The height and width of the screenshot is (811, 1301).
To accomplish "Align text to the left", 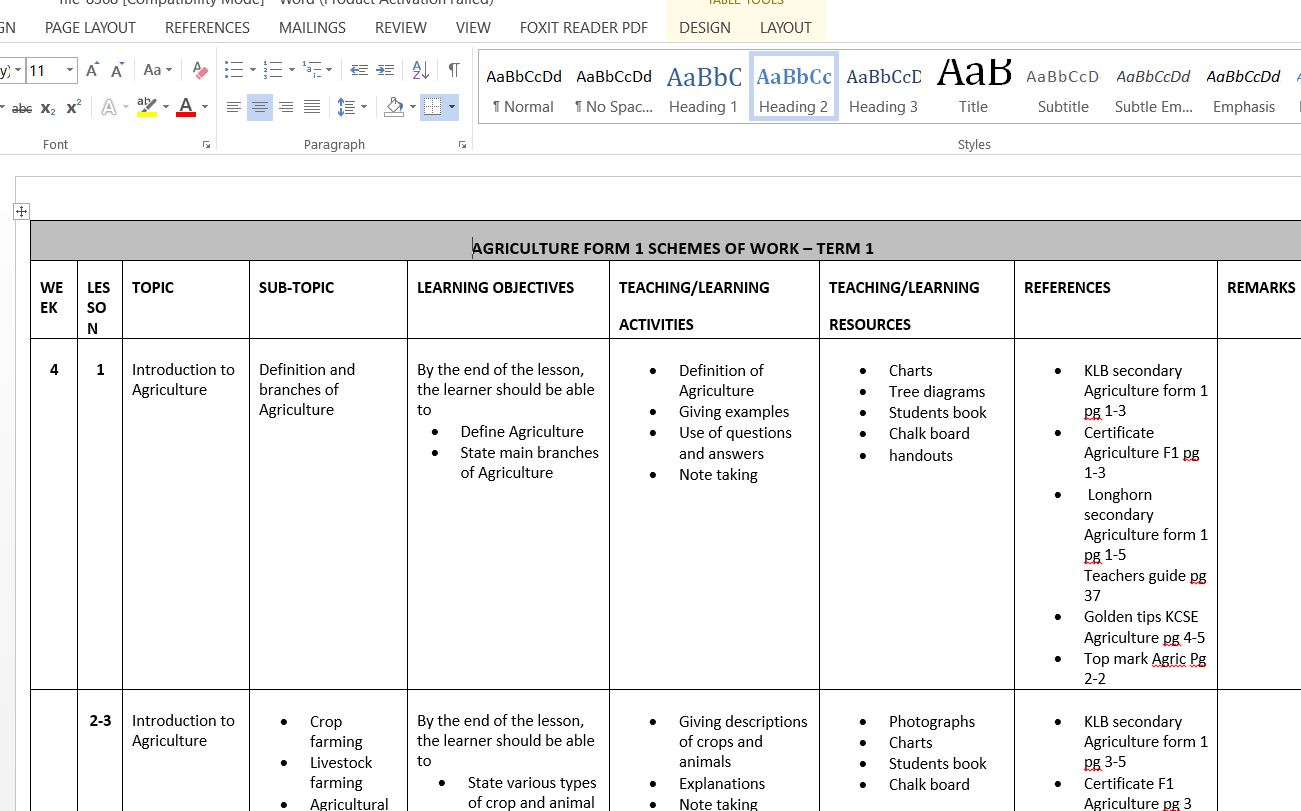I will pos(234,107).
